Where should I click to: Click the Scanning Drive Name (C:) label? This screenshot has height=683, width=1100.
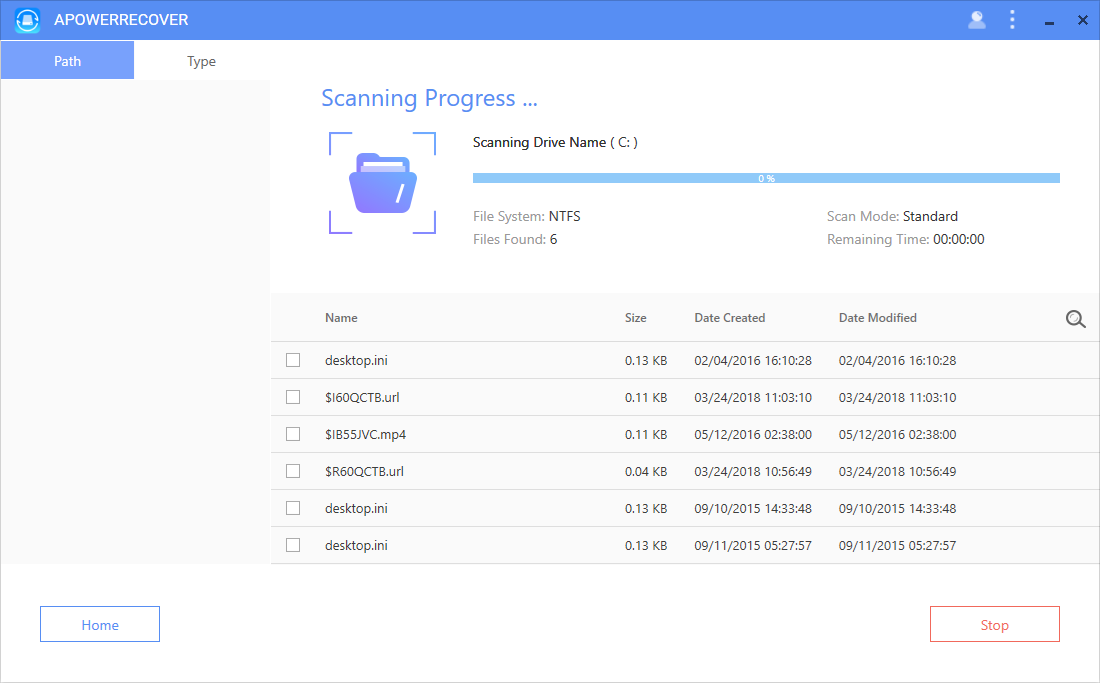click(555, 142)
